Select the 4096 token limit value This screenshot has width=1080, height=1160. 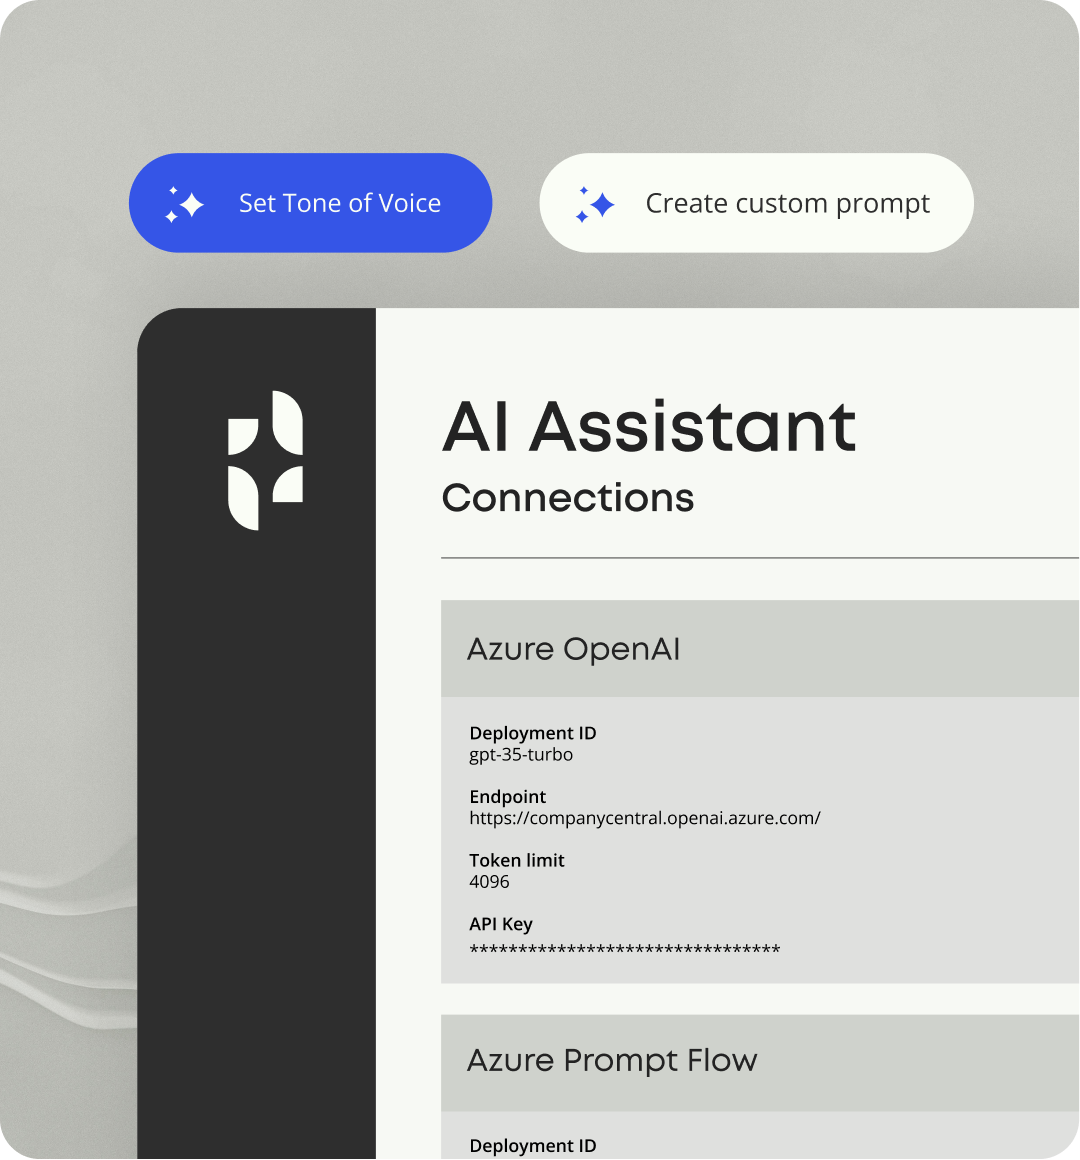point(489,882)
